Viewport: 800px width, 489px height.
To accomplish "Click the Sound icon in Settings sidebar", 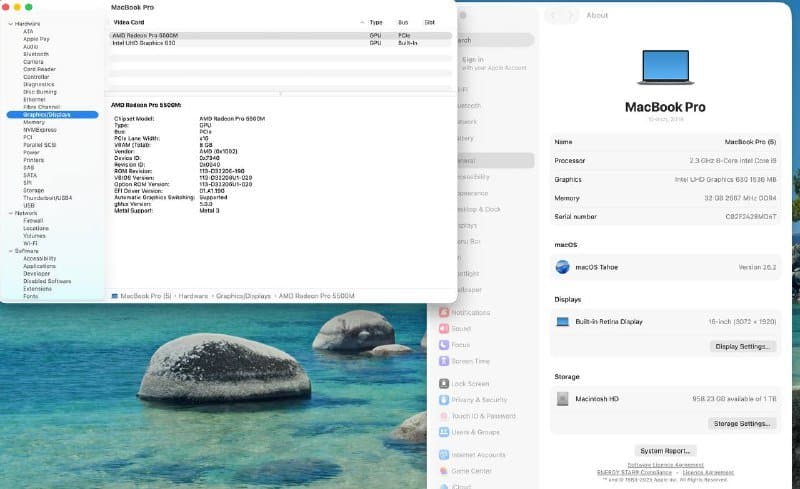I will (444, 328).
